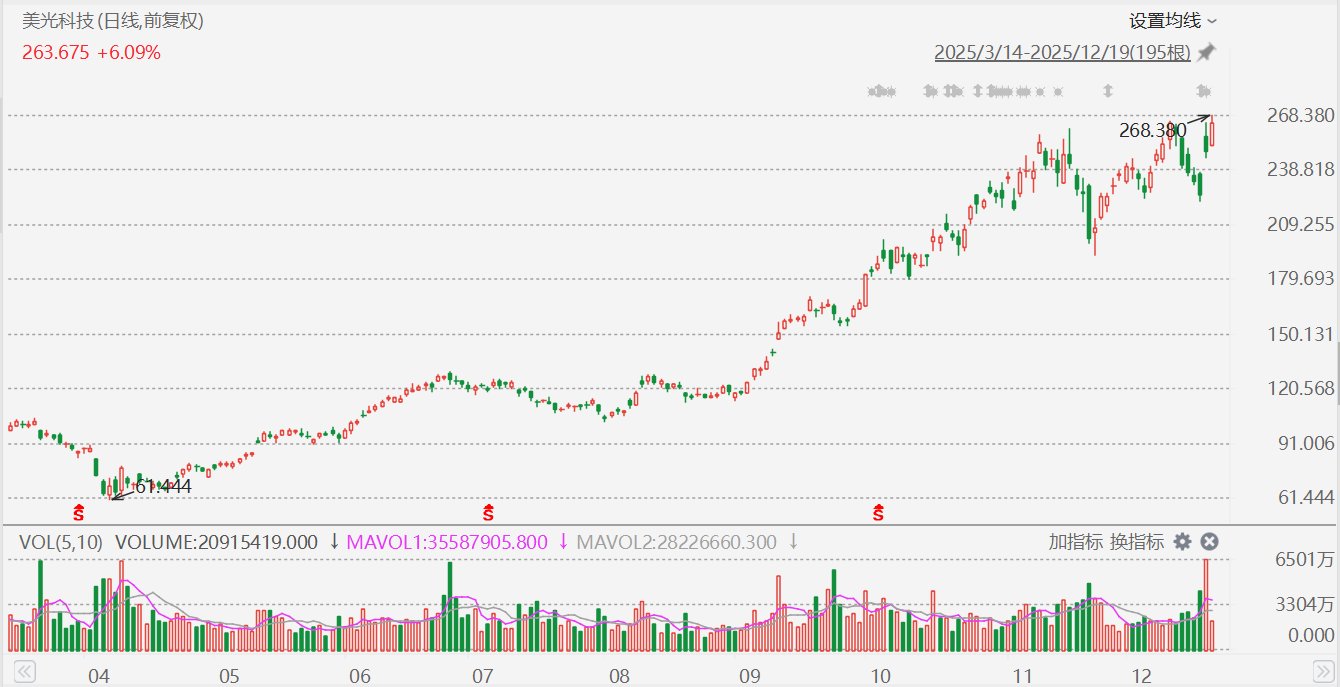Click the rightmost gray event marker above chart
The width and height of the screenshot is (1340, 687).
click(1204, 92)
